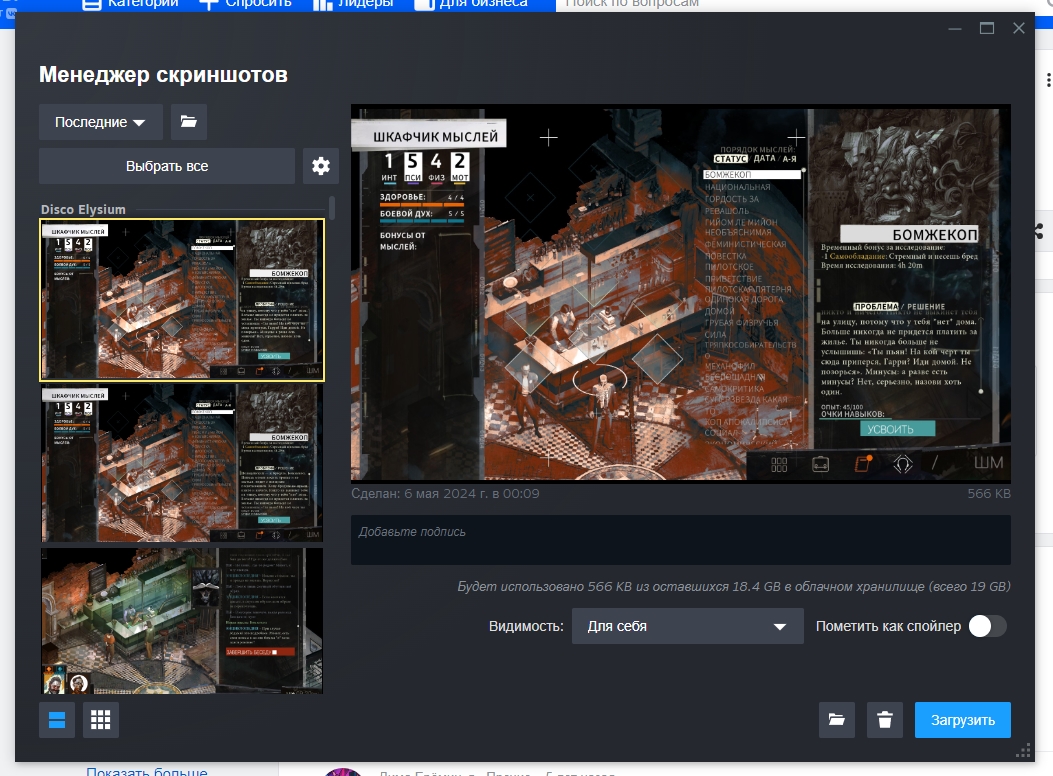Click the Менеджер скриншотов title
This screenshot has height=776, width=1053.
[163, 75]
